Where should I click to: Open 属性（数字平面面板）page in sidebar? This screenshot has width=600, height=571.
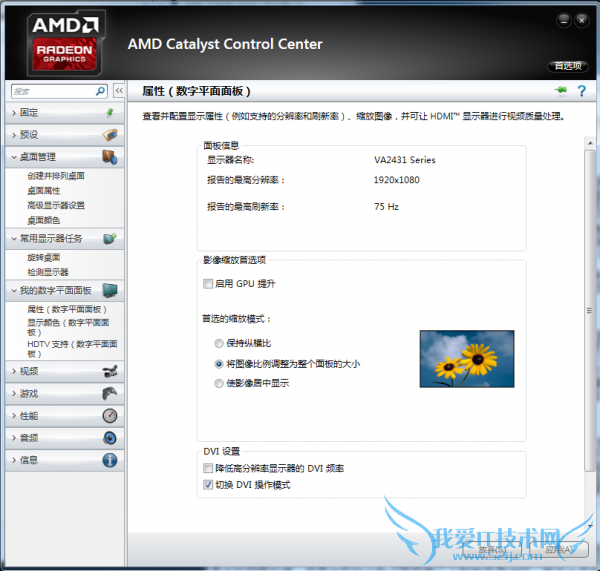coord(67,309)
